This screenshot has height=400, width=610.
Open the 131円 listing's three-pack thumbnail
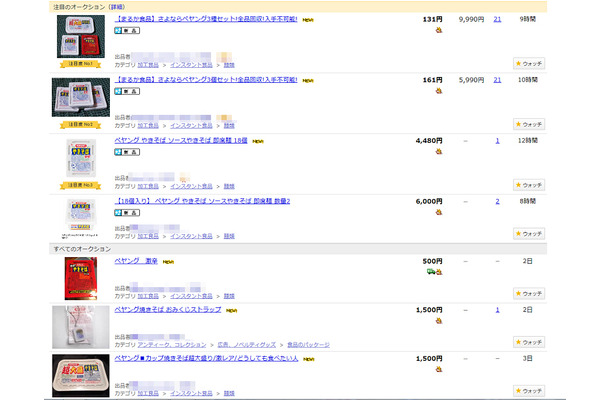tap(81, 37)
